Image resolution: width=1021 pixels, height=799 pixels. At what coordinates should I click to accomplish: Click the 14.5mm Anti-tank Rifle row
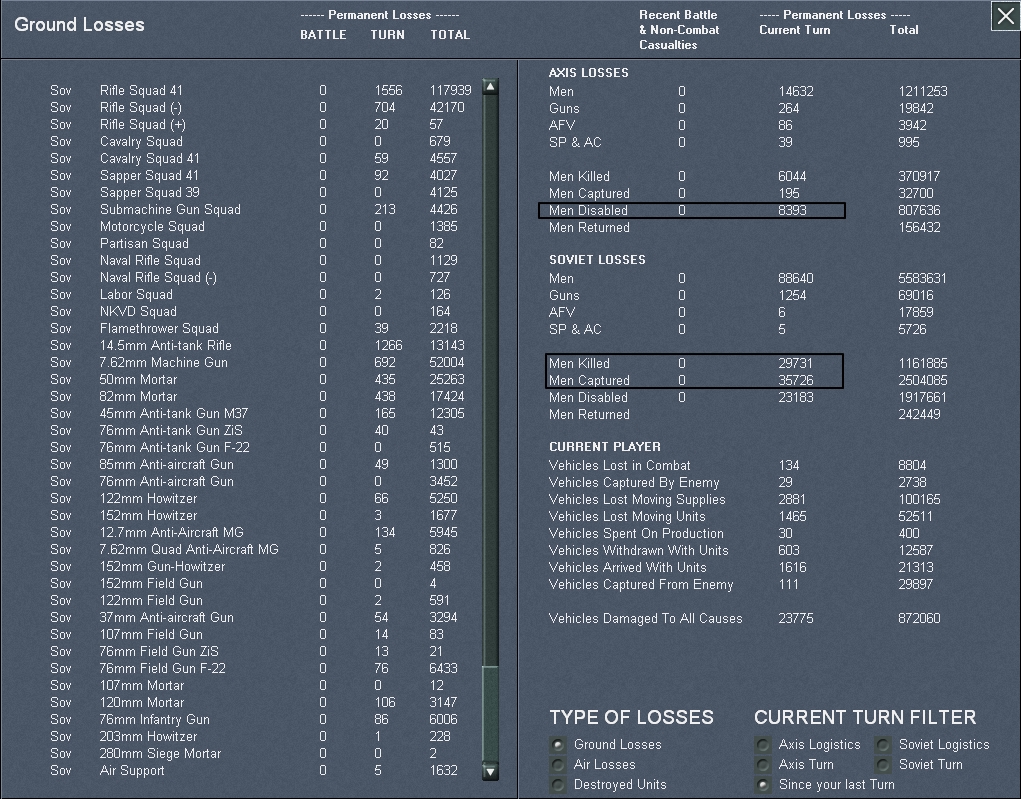(x=260, y=345)
